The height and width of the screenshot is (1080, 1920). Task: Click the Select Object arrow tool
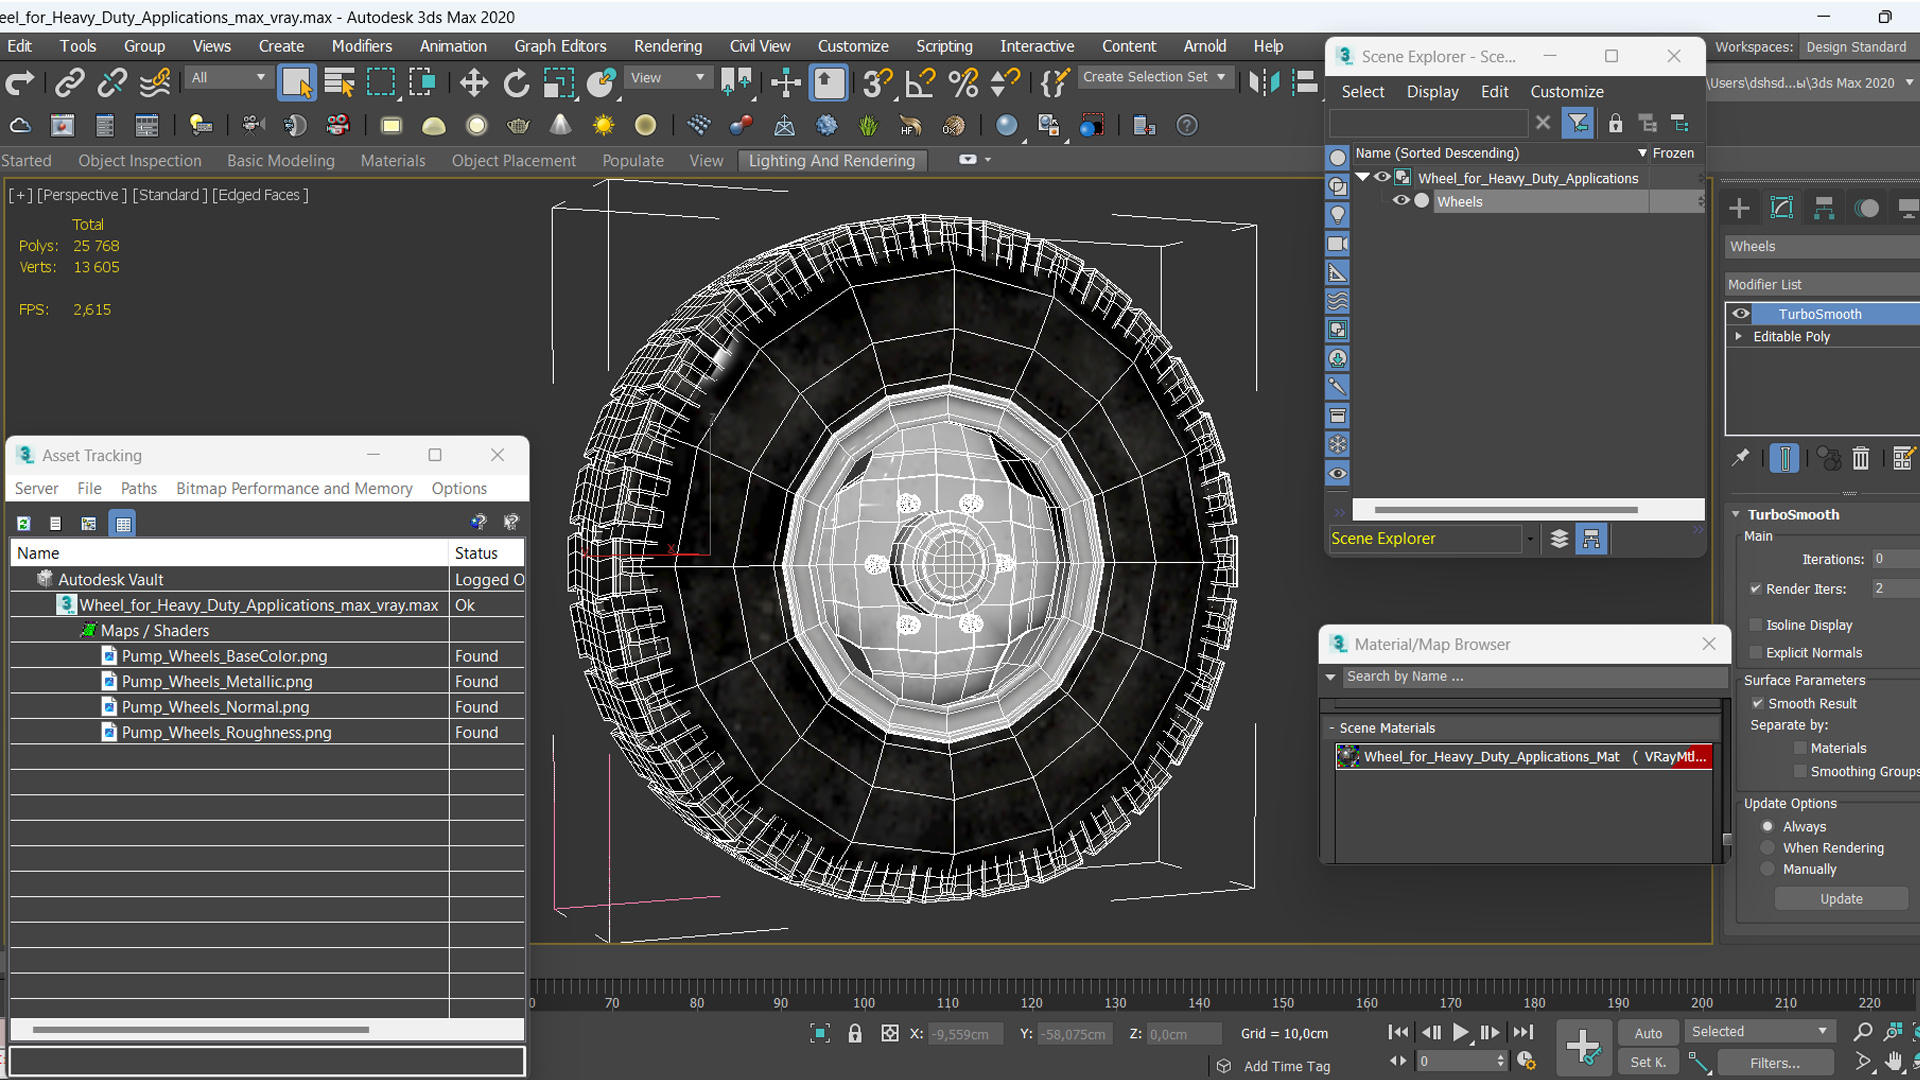(297, 83)
